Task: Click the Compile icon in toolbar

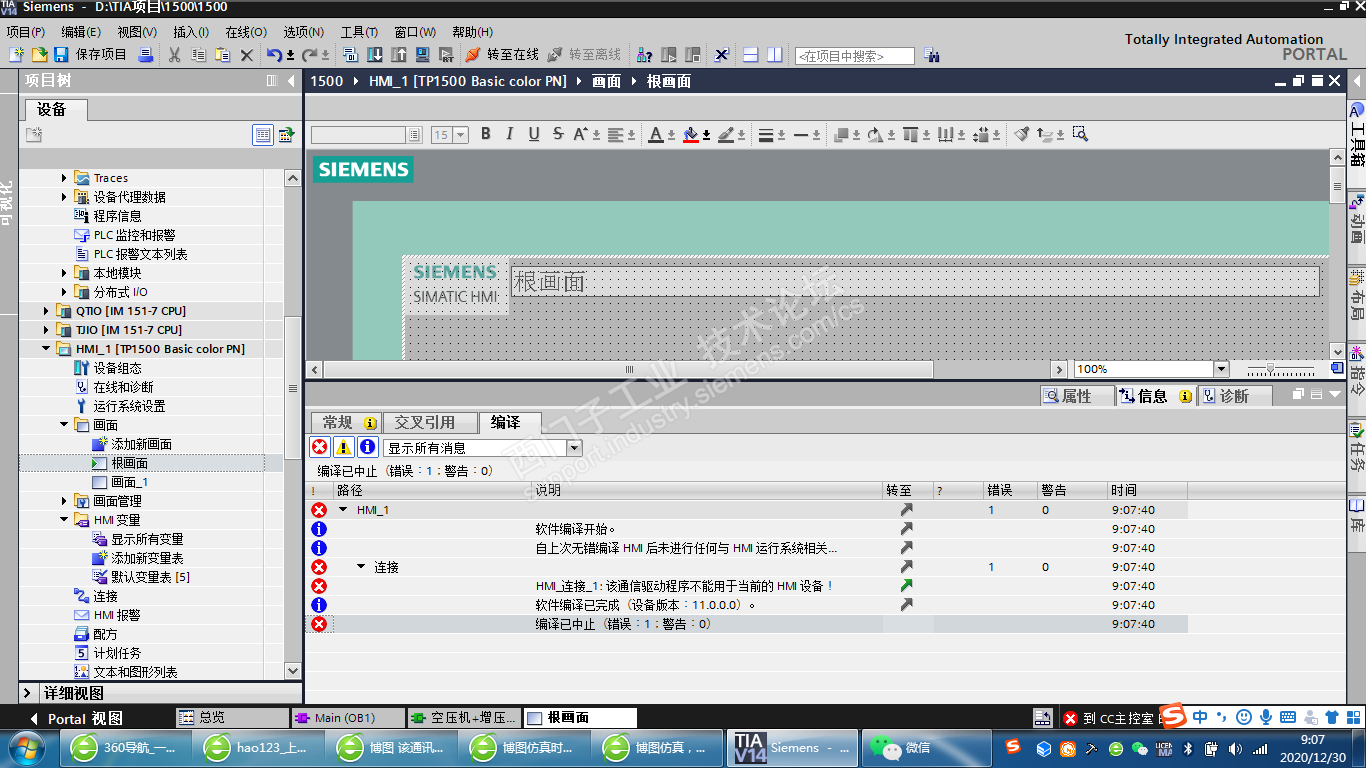Action: 350,55
